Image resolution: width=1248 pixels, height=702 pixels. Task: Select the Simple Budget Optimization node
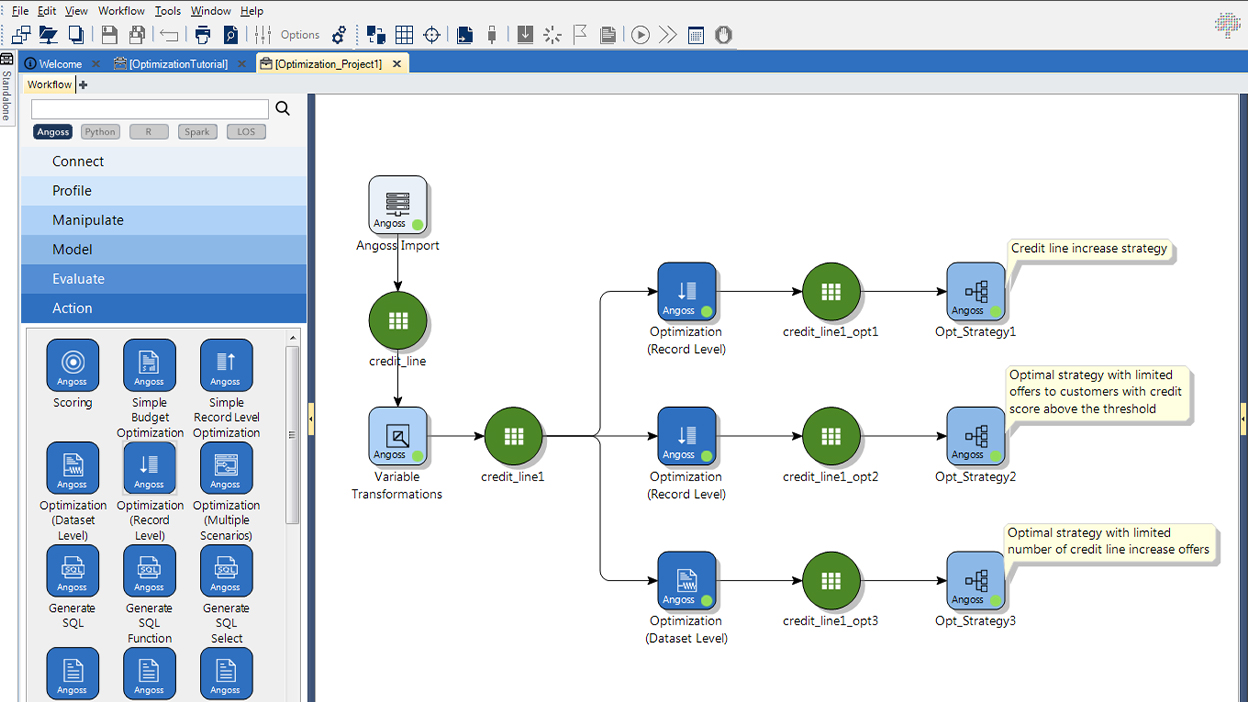point(148,366)
